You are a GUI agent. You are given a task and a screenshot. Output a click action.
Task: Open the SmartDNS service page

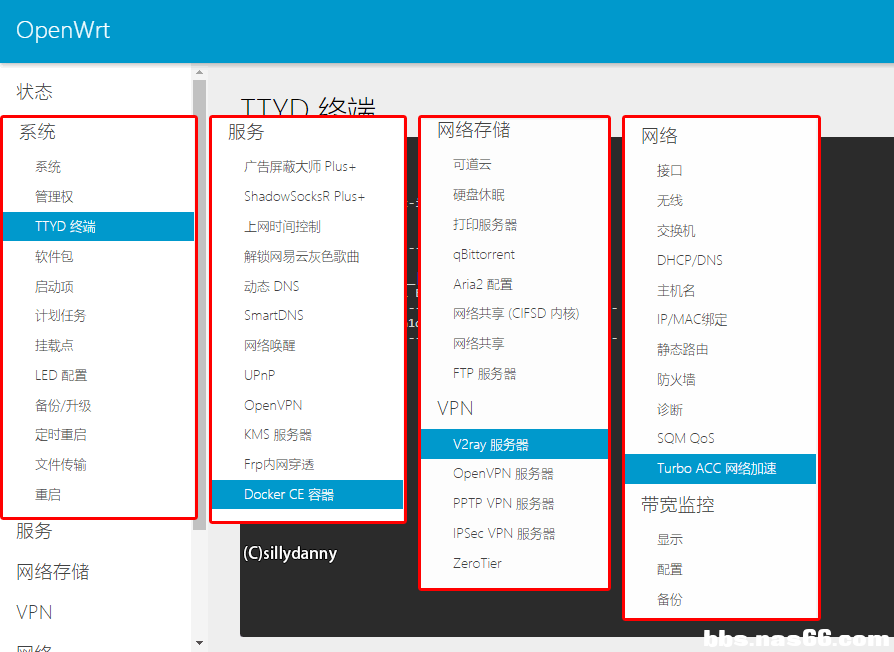click(274, 315)
